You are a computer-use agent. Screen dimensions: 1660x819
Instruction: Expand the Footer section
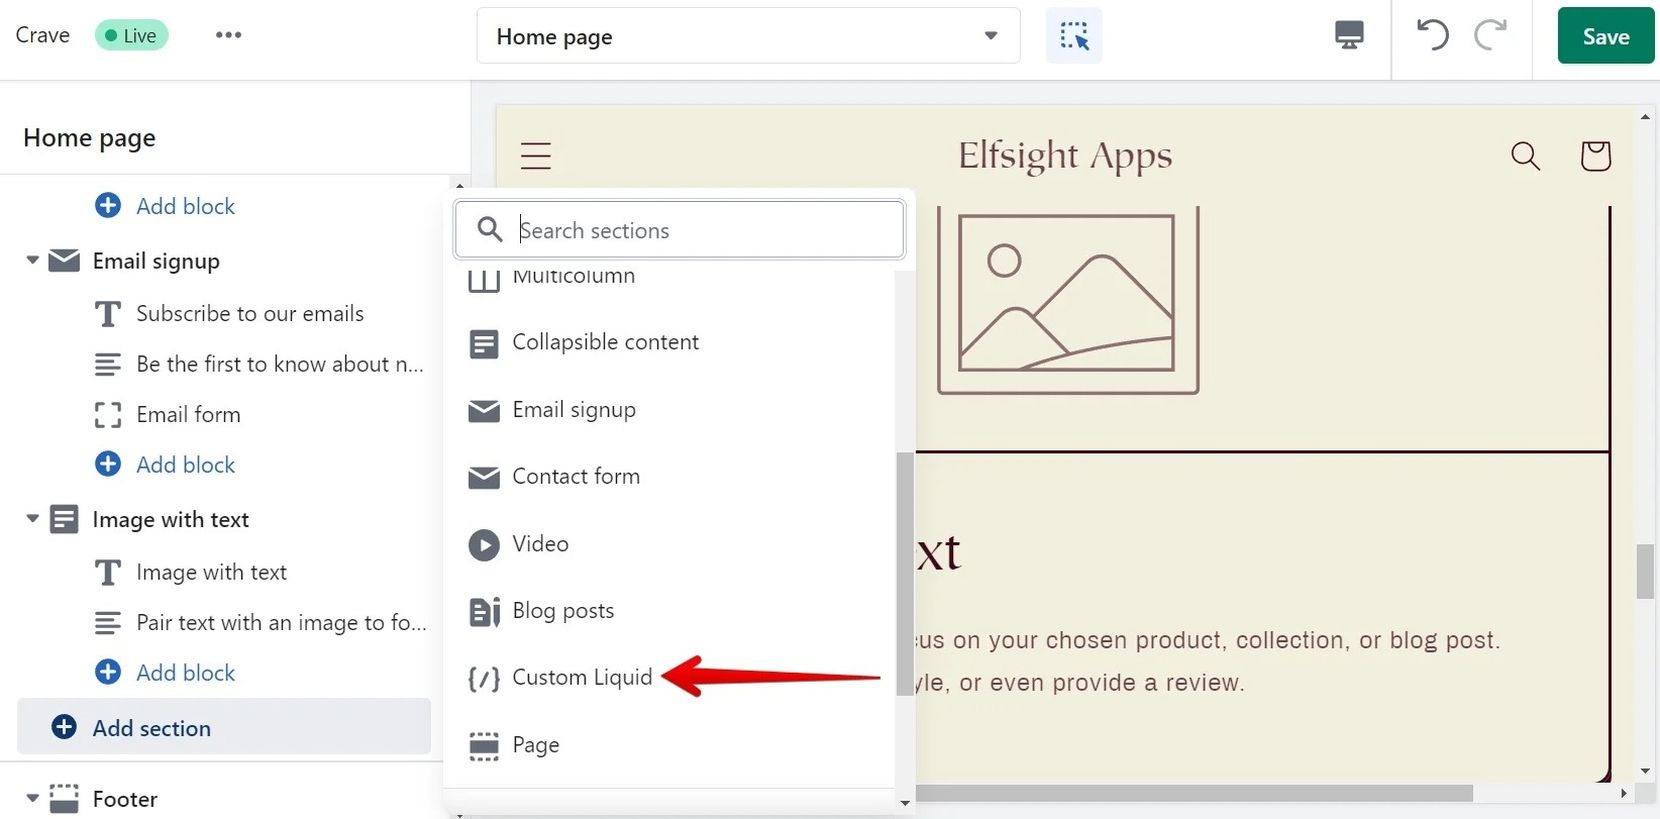tap(32, 798)
